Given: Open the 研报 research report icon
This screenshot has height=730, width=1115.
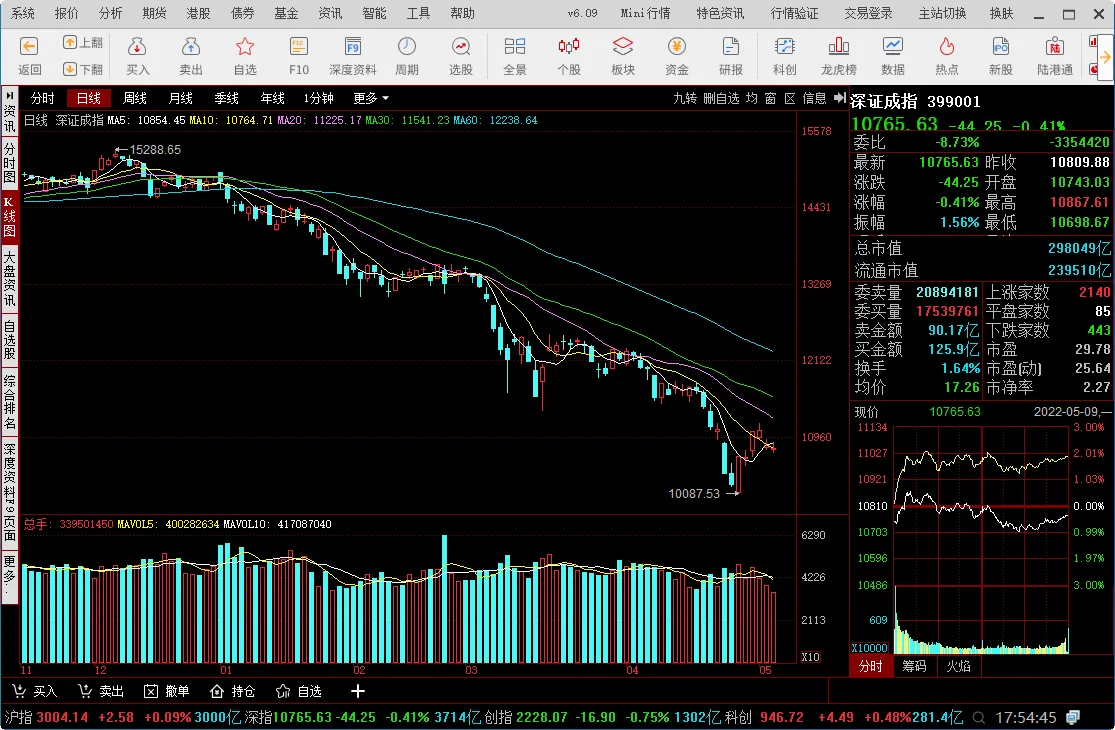Looking at the screenshot, I should tap(730, 47).
